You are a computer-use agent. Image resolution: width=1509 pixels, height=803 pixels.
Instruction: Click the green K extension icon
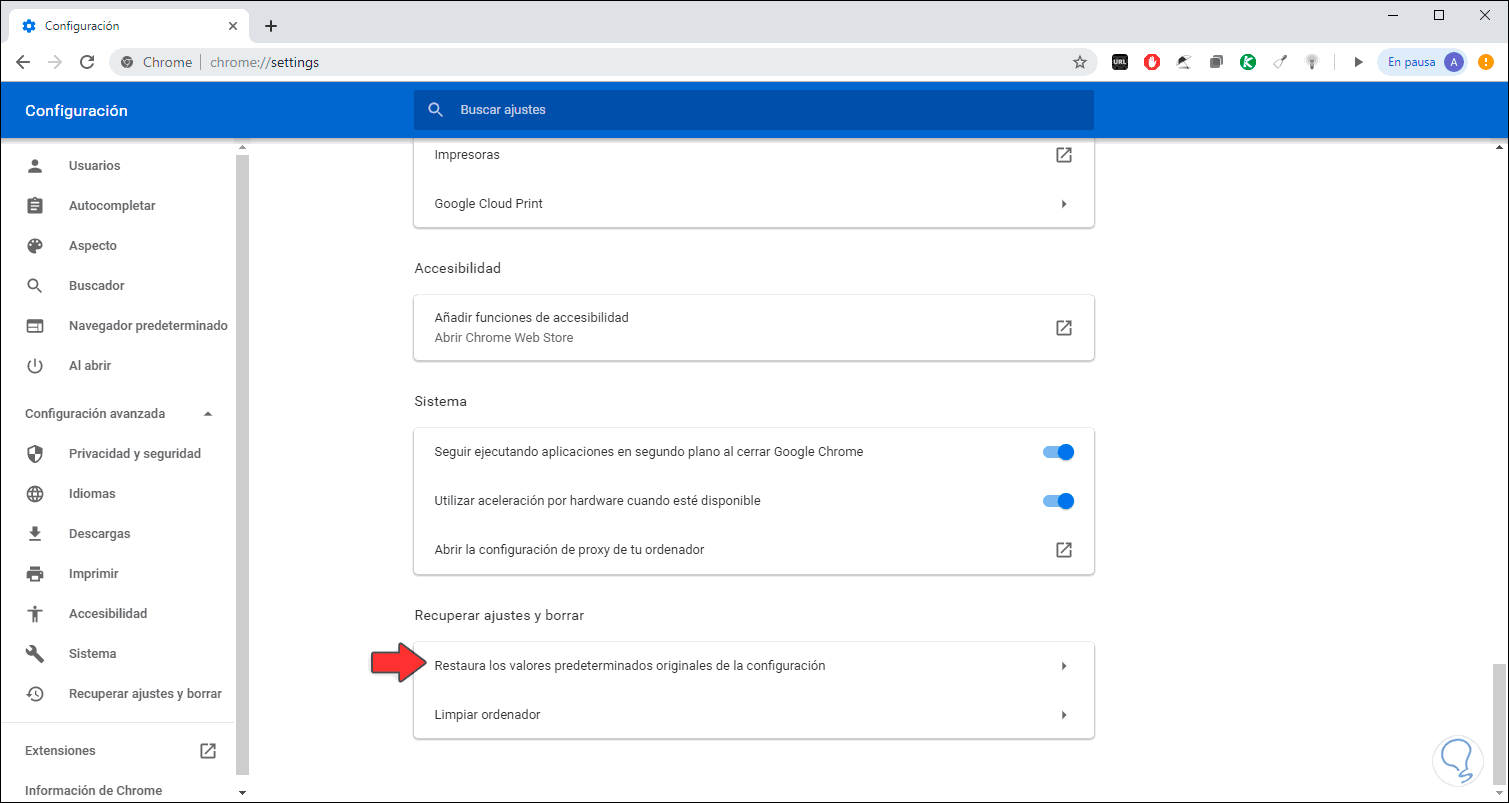tap(1248, 62)
